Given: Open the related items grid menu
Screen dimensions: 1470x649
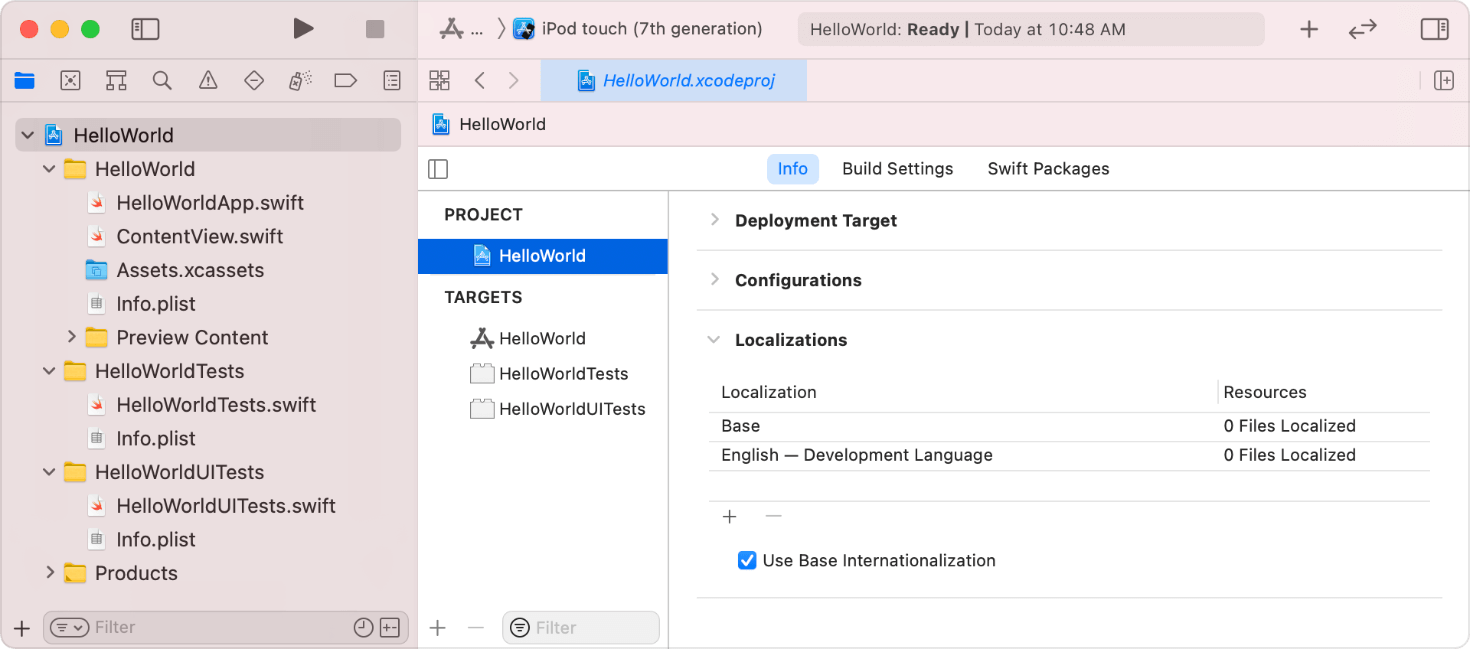Looking at the screenshot, I should [439, 81].
